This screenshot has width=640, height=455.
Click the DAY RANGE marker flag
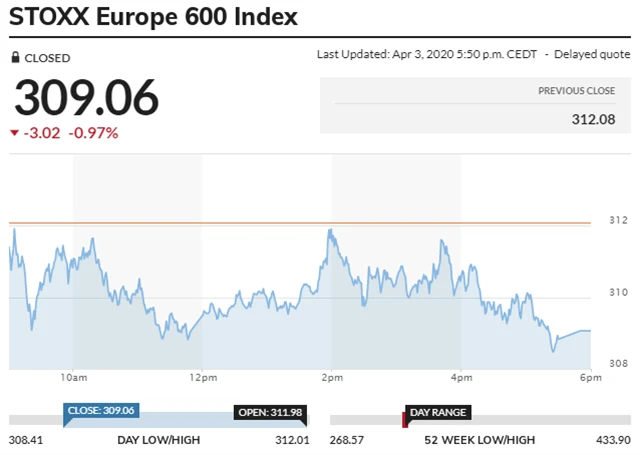coord(439,412)
